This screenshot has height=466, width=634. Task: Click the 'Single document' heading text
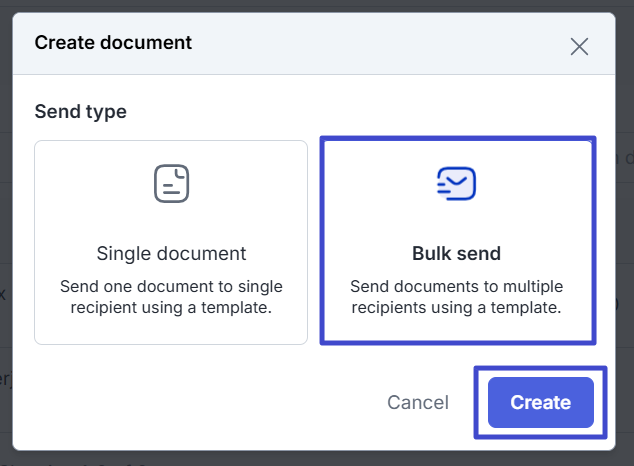pyautogui.click(x=171, y=253)
